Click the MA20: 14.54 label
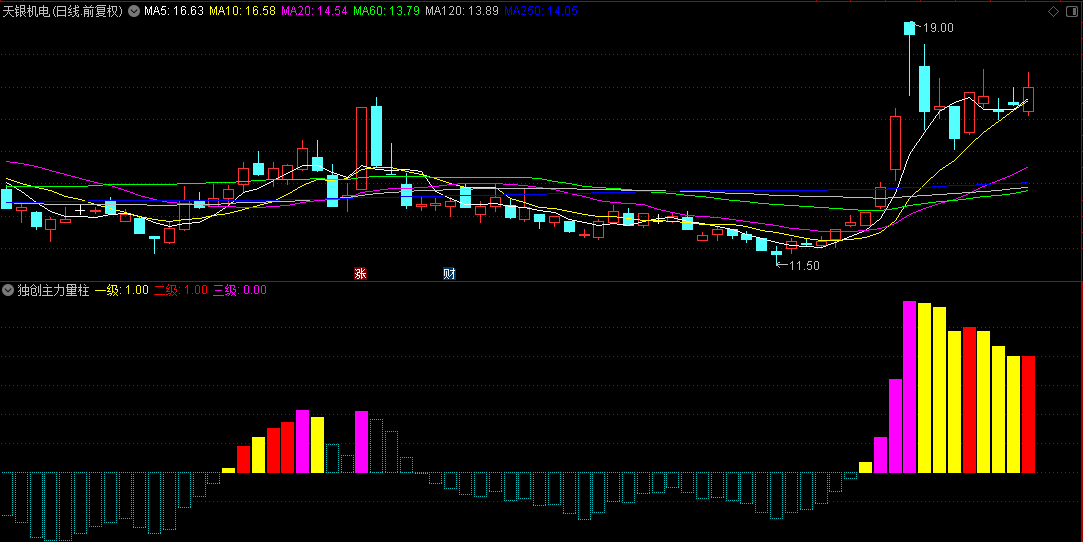1083x542 pixels. tap(315, 11)
